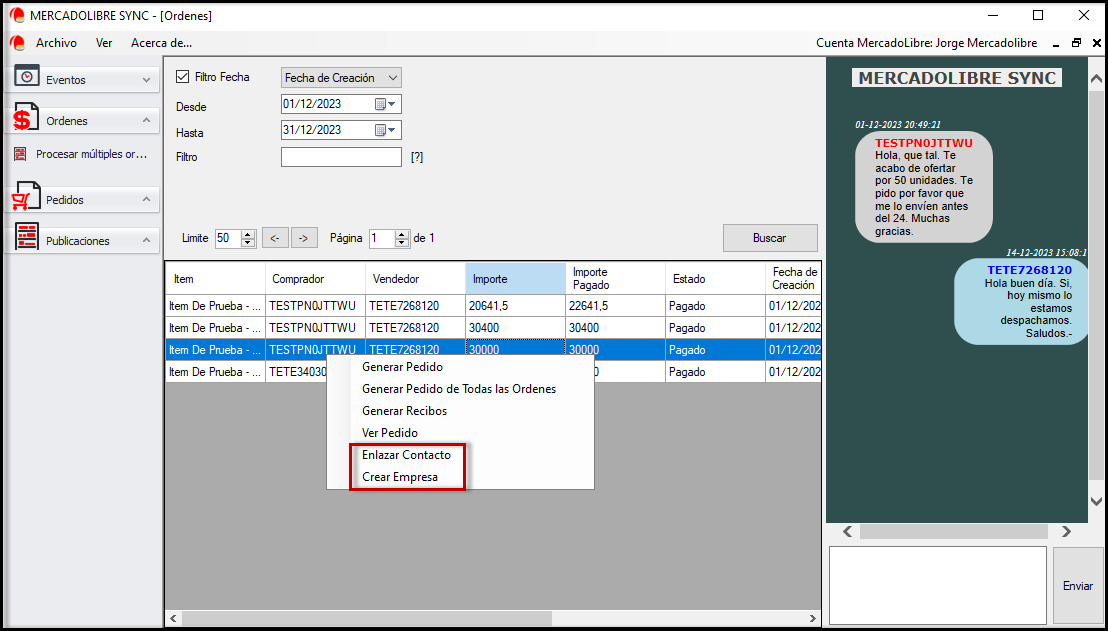
Task: Select Generar Pedido from context menu
Action: click(460, 367)
